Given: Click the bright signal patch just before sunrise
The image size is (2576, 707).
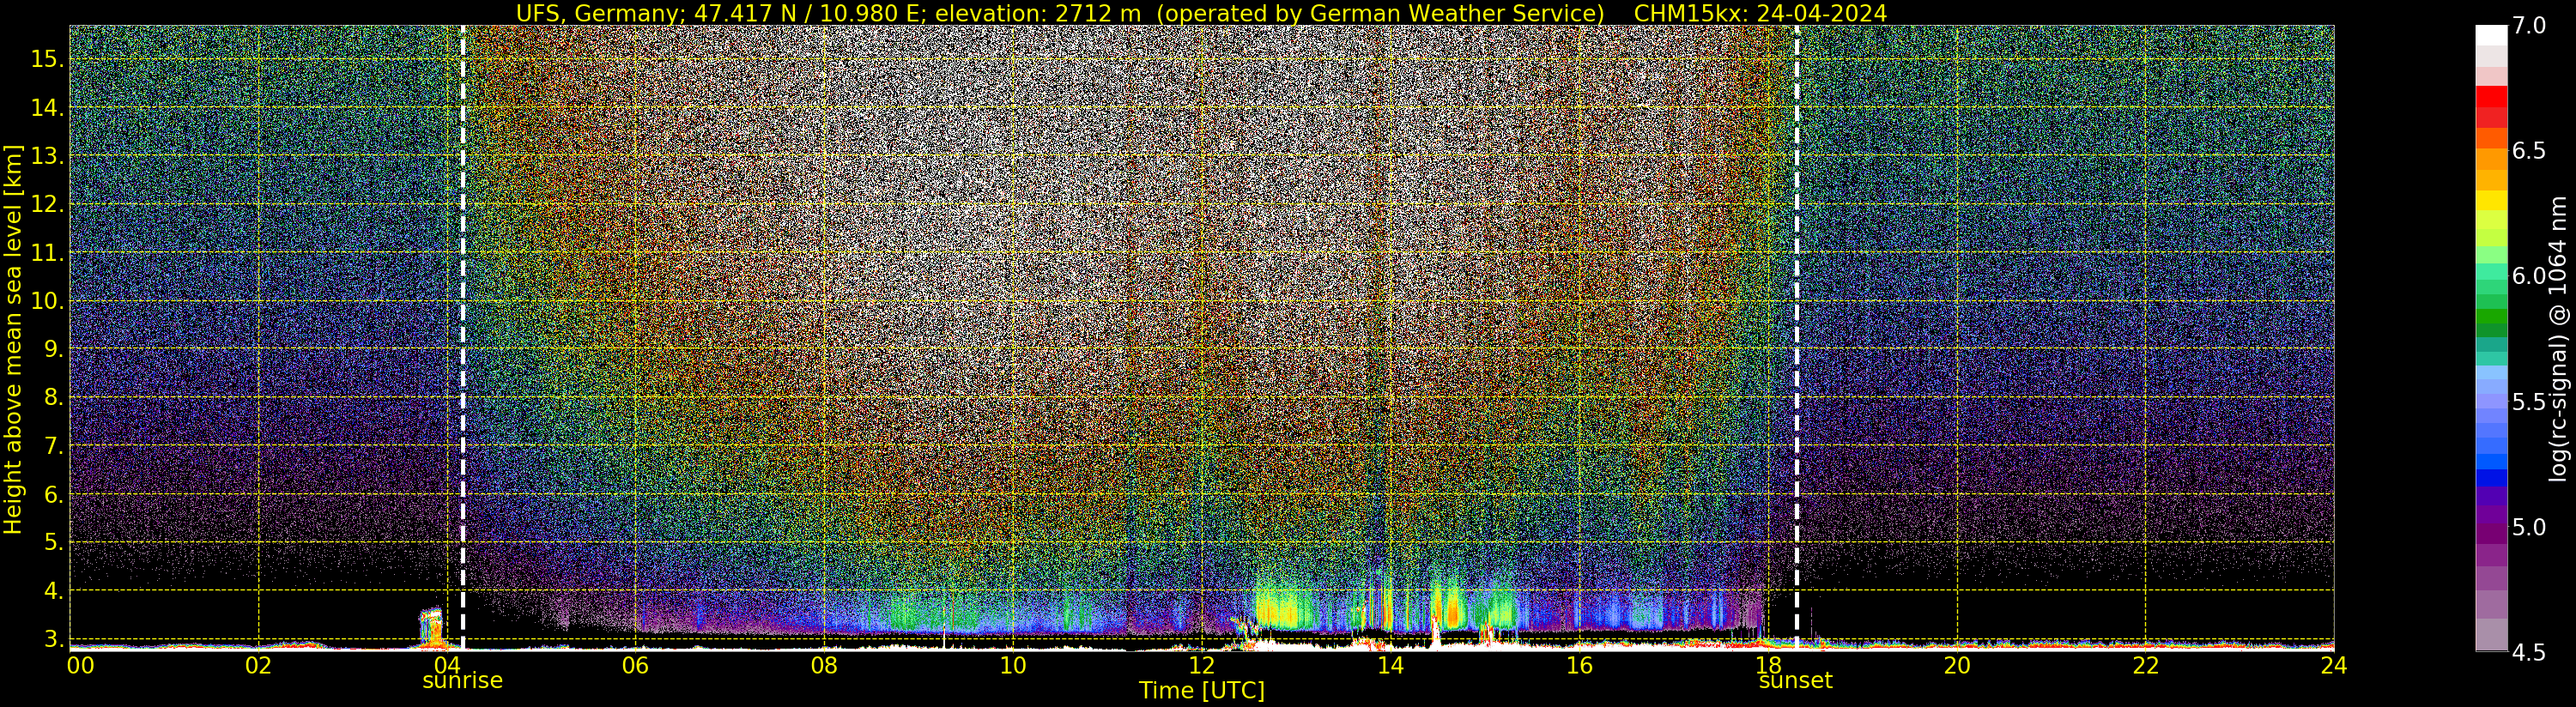Looking at the screenshot, I should 432,627.
